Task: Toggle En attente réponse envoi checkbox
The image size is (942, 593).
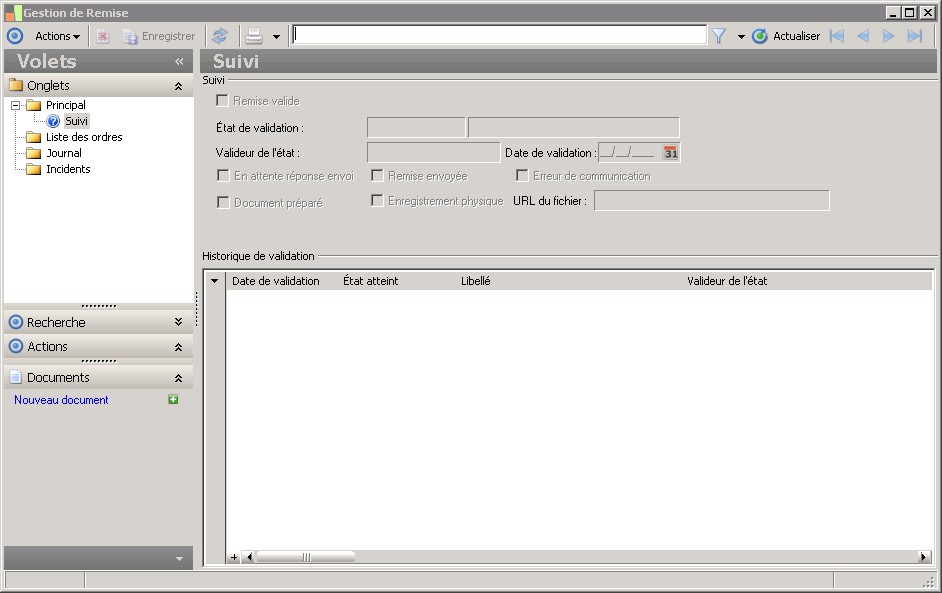Action: point(223,175)
